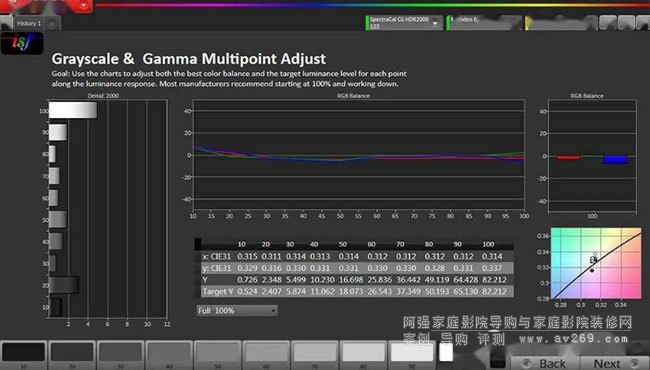The height and width of the screenshot is (370, 650).
Task: Add a new history tab
Action: click(x=52, y=24)
